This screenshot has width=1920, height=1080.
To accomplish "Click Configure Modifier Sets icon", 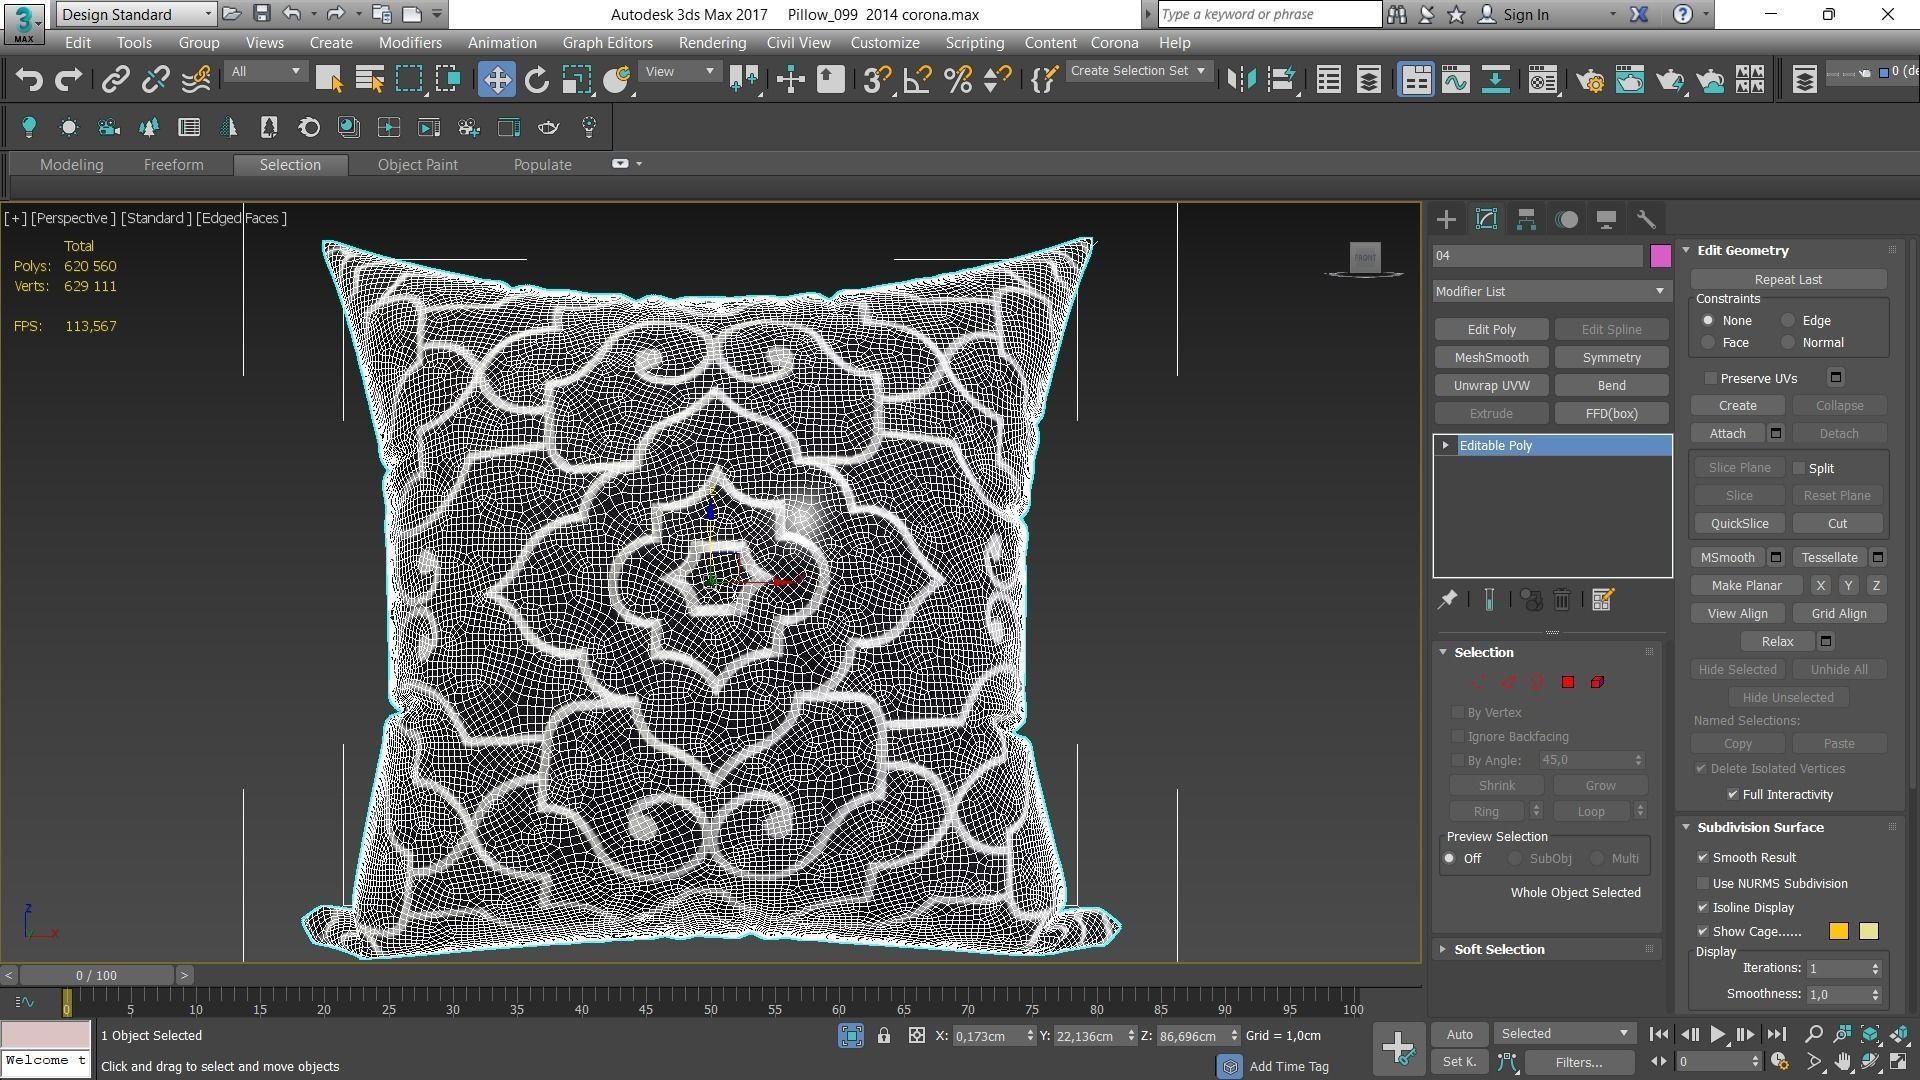I will 1603,600.
